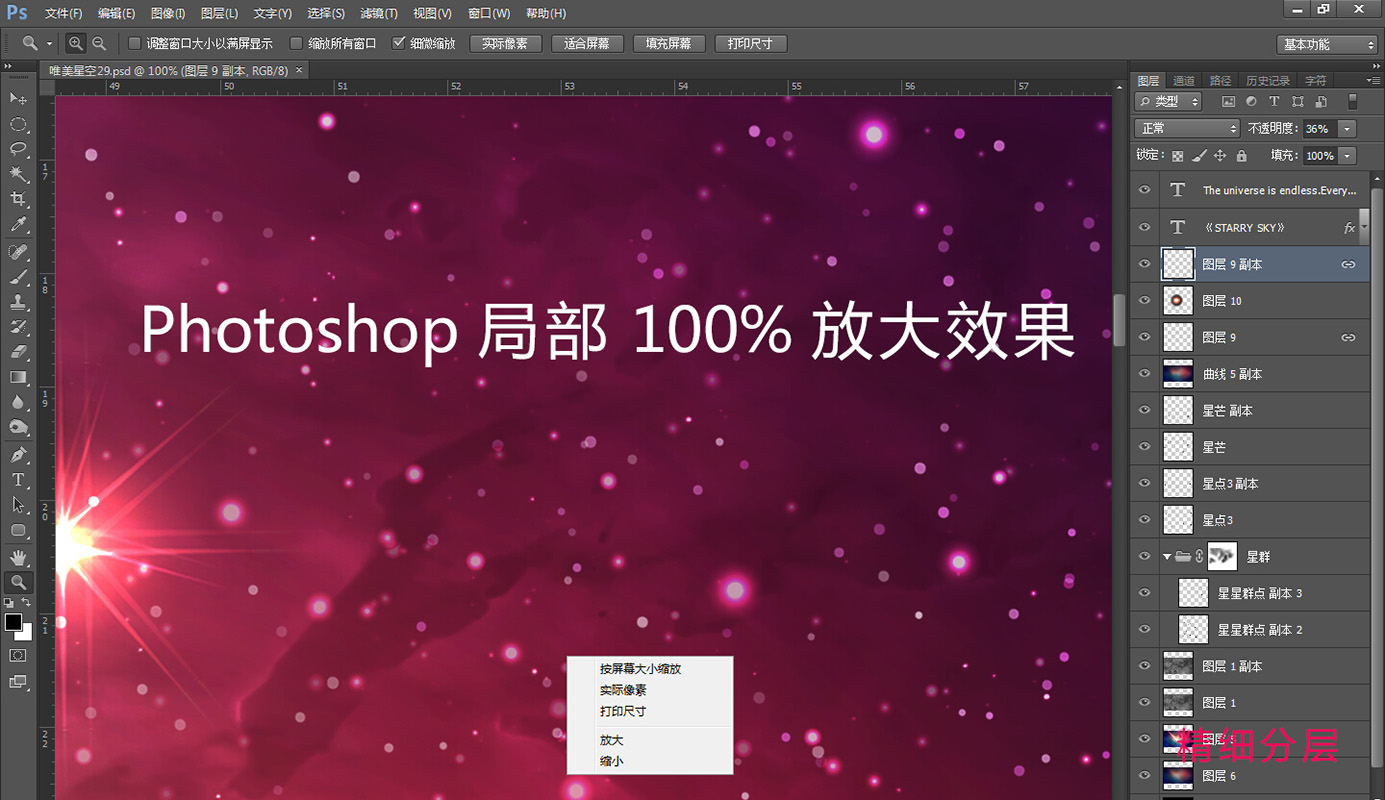Hide 图层 9 副本 layer
Image resolution: width=1385 pixels, height=800 pixels.
click(x=1145, y=264)
